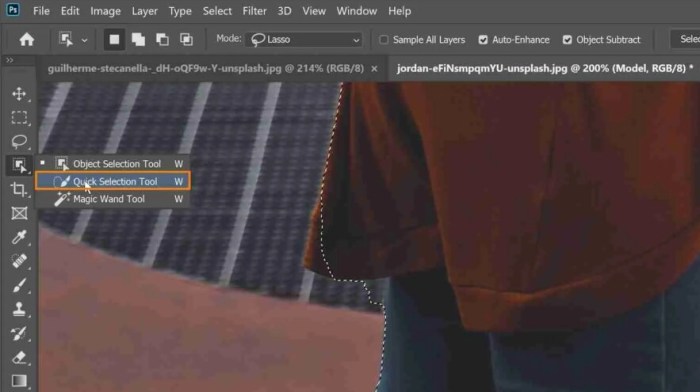Select the Gradient tool
Screen dimensions: 700x392
pos(19,381)
